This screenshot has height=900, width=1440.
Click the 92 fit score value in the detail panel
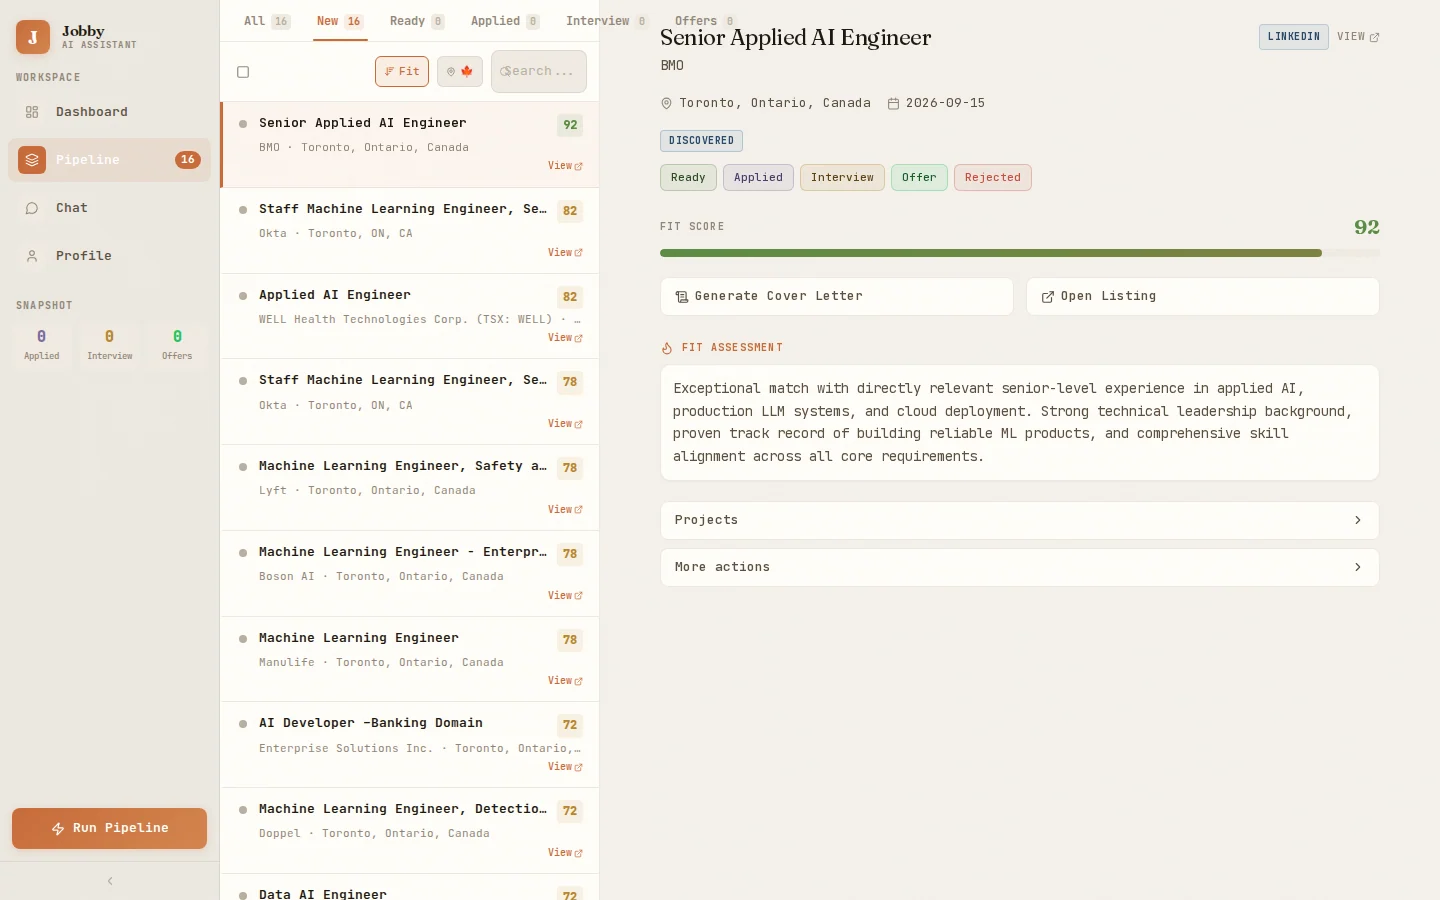[x=1367, y=227]
